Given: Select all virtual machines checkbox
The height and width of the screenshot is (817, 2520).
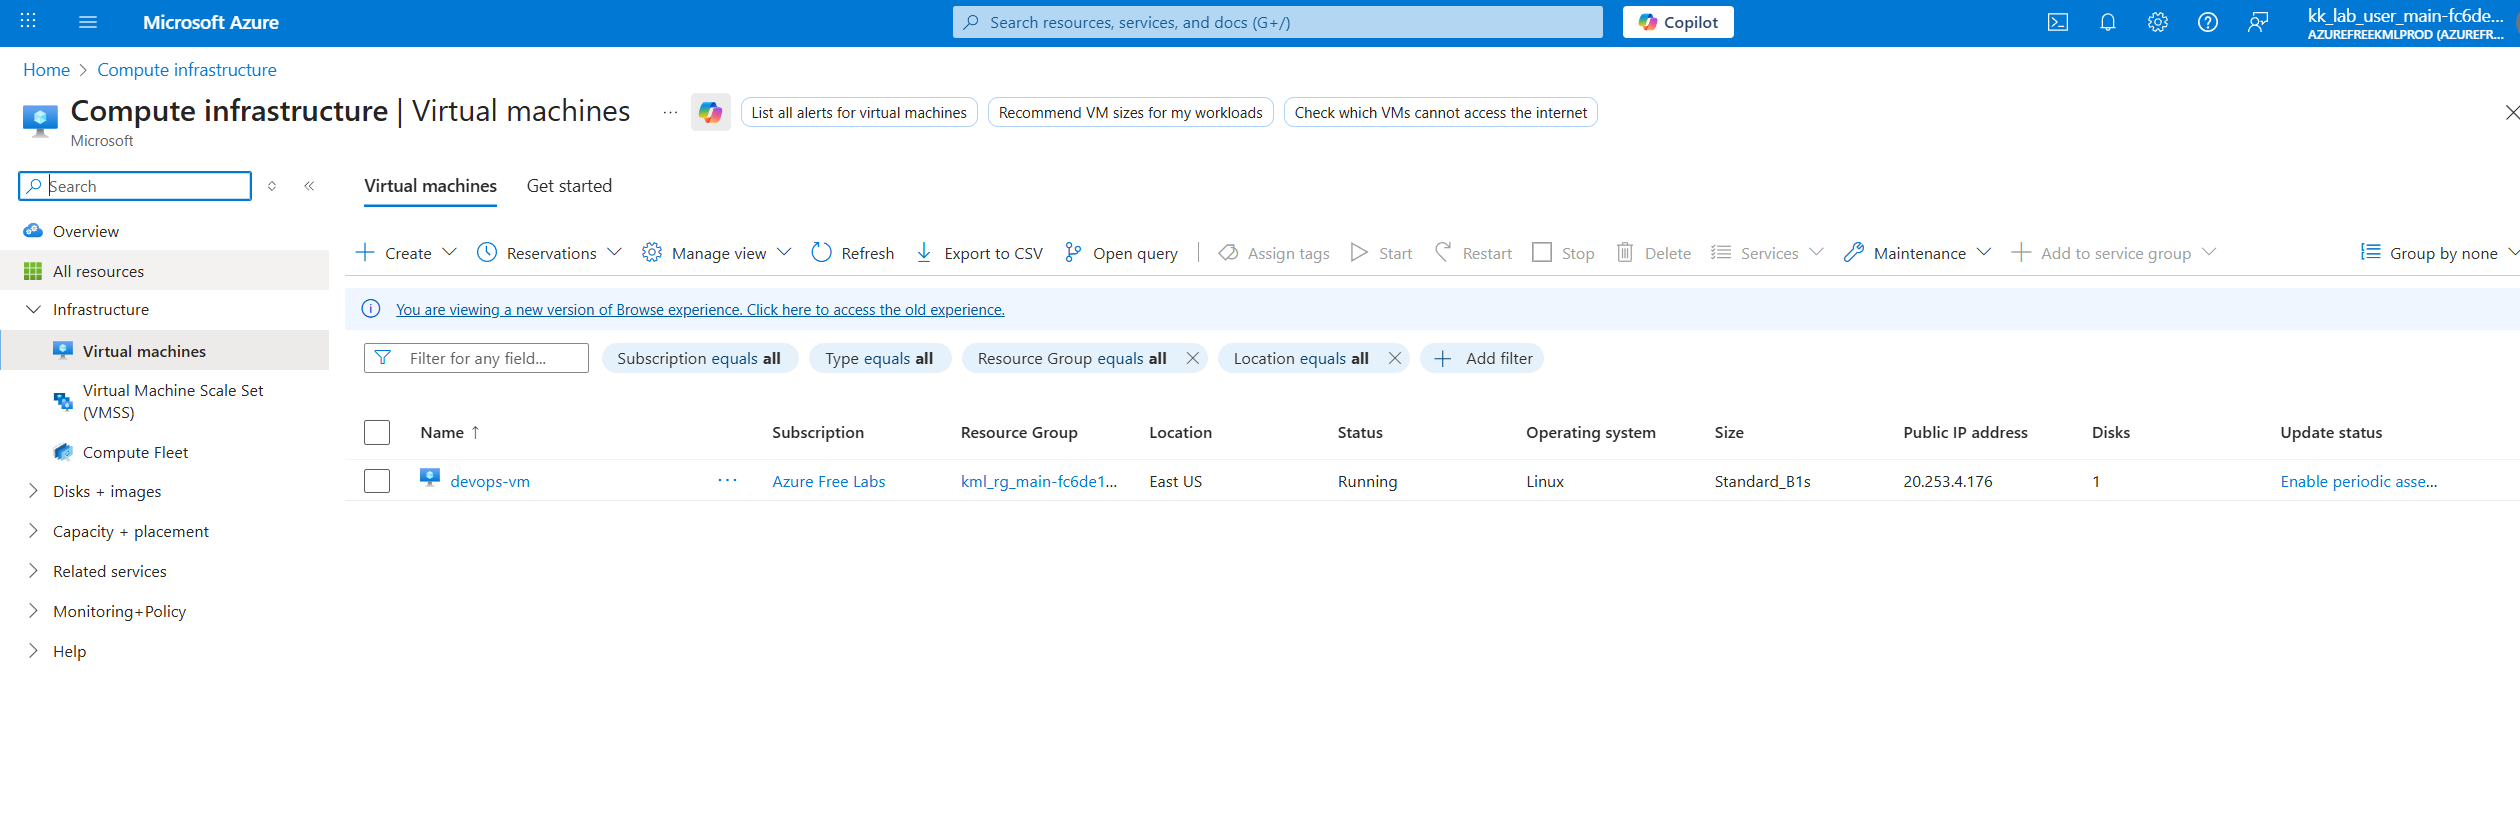Looking at the screenshot, I should click(377, 432).
